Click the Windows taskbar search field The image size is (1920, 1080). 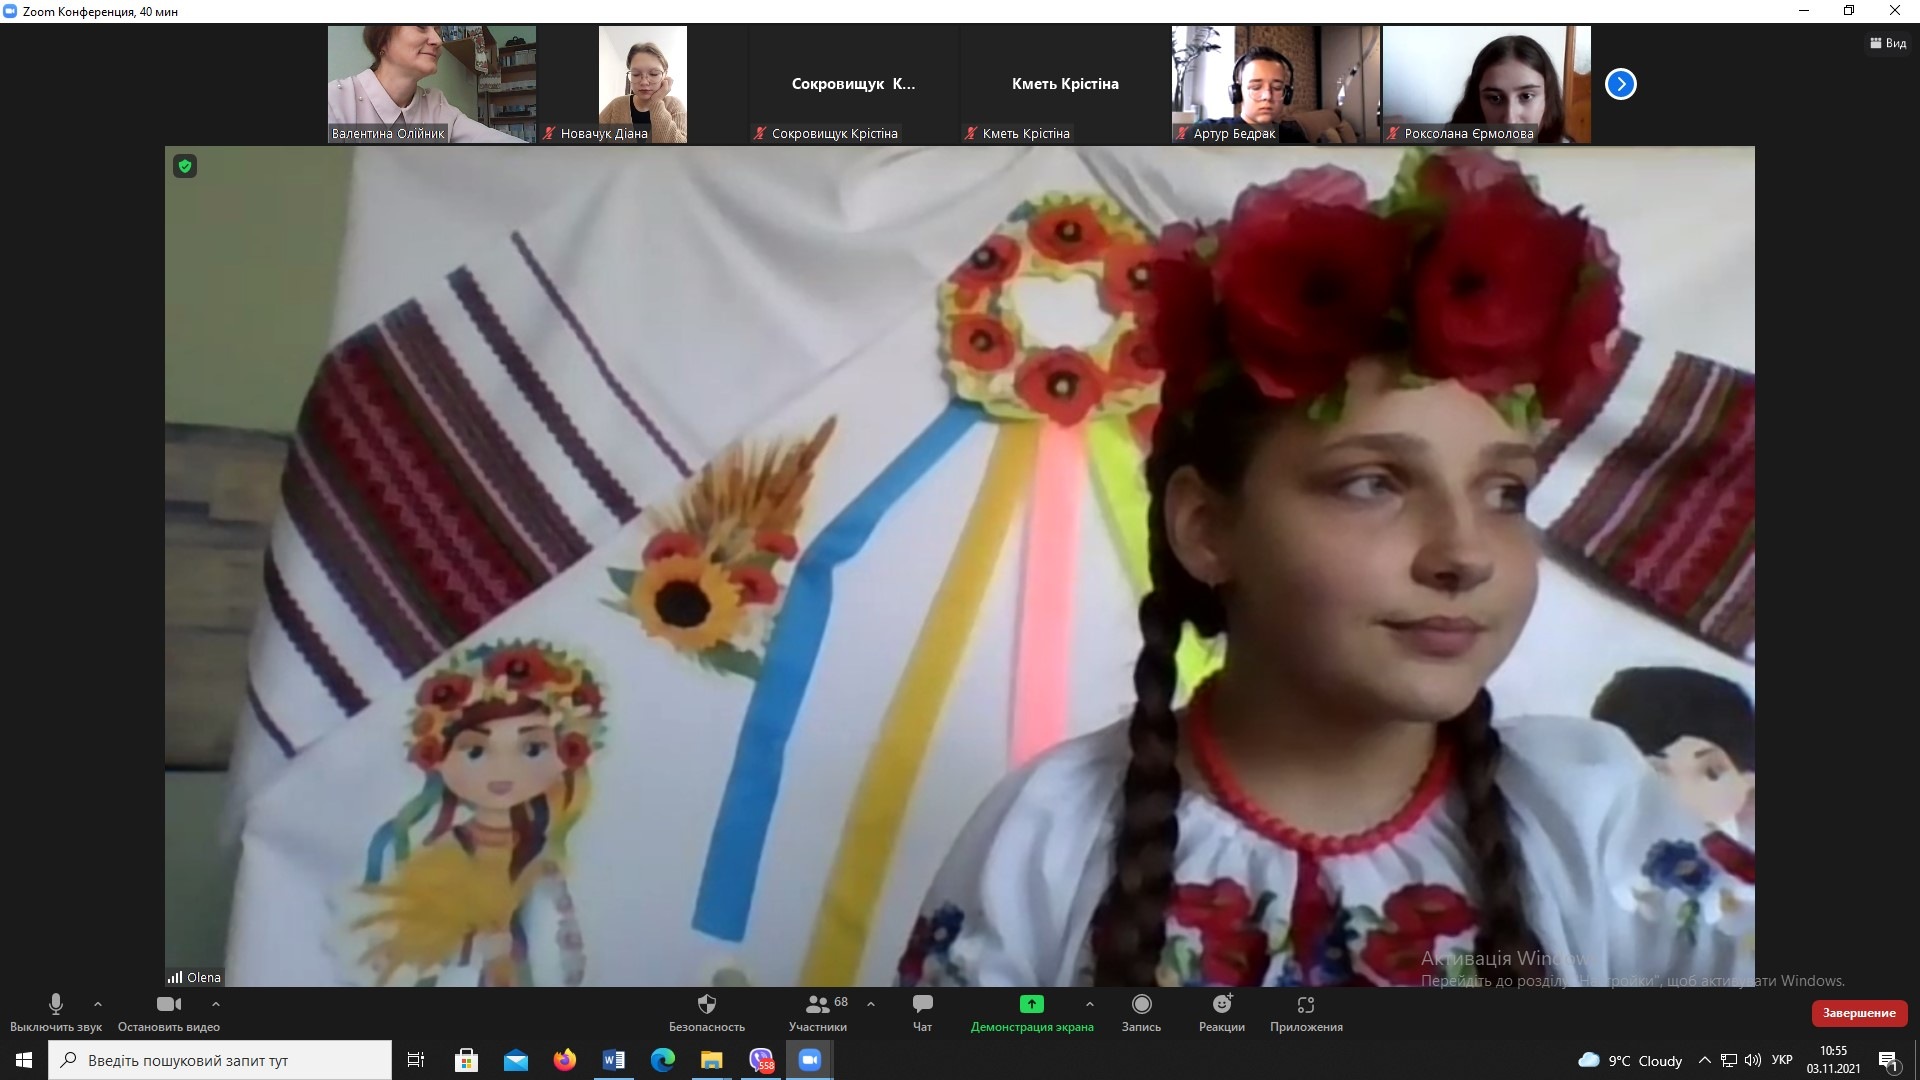[220, 1060]
